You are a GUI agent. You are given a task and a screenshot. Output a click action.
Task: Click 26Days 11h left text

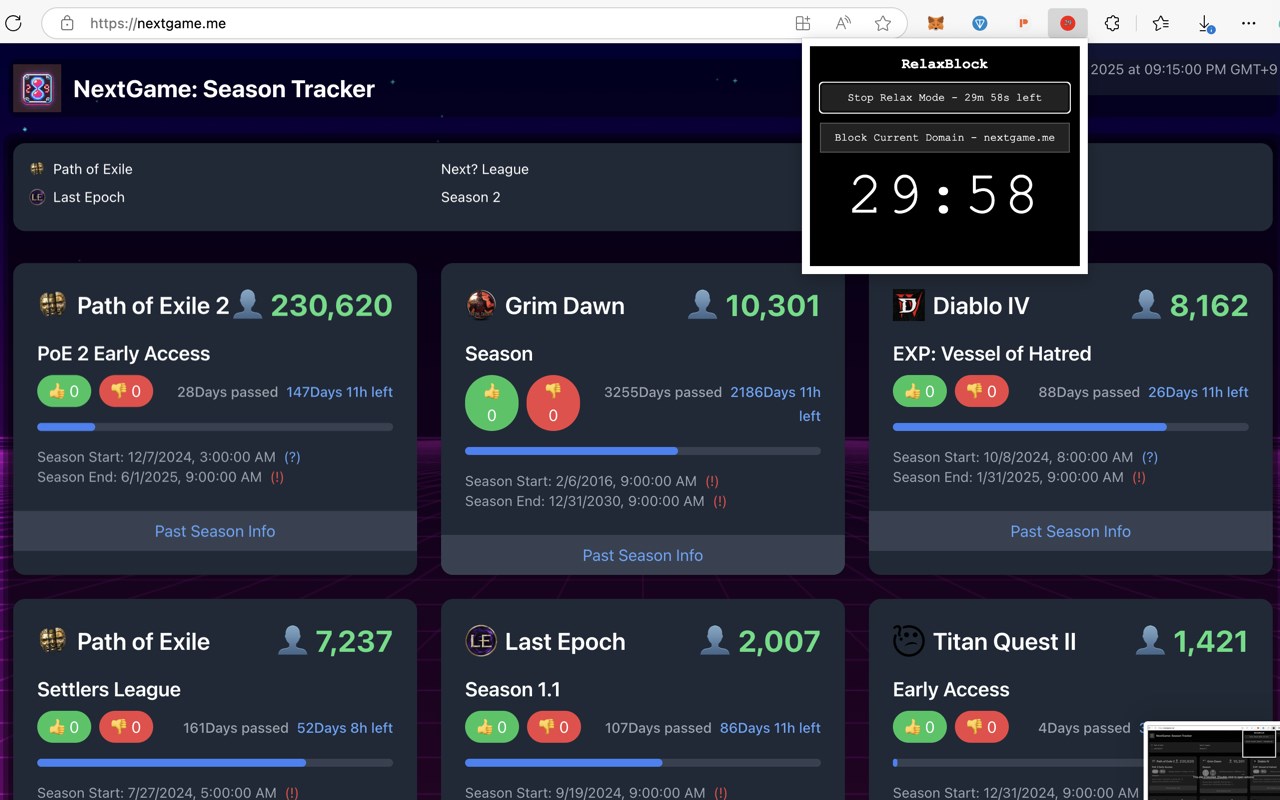pos(1198,392)
